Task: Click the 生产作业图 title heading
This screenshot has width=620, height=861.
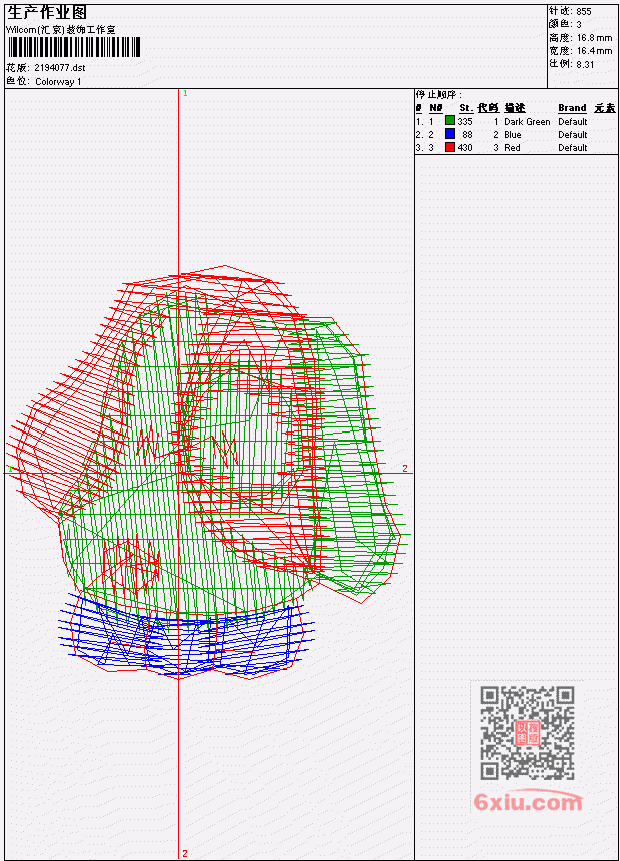Action: tap(47, 12)
